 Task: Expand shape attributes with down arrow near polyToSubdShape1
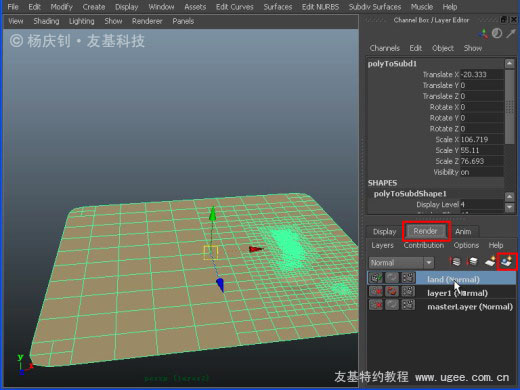[509, 208]
